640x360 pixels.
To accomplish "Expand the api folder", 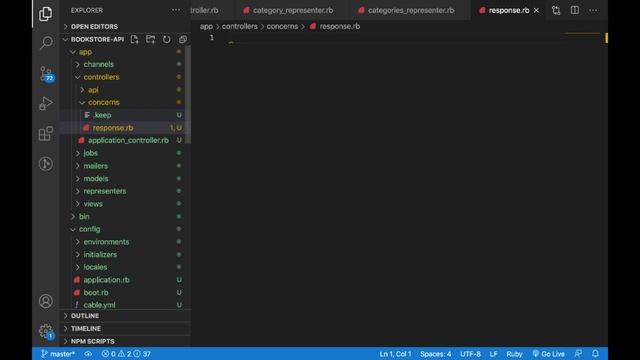I will (x=93, y=90).
